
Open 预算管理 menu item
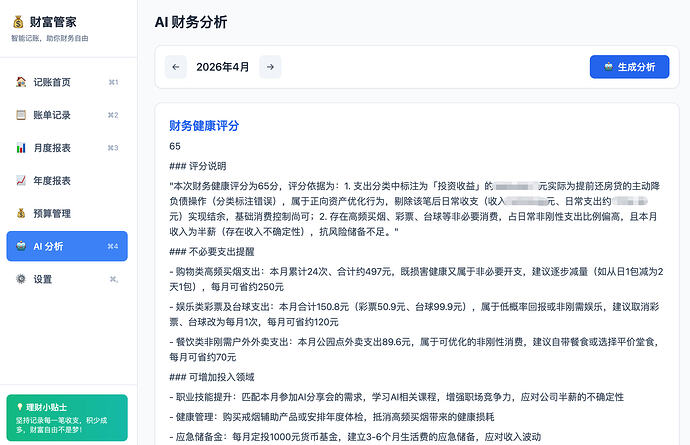[67, 213]
